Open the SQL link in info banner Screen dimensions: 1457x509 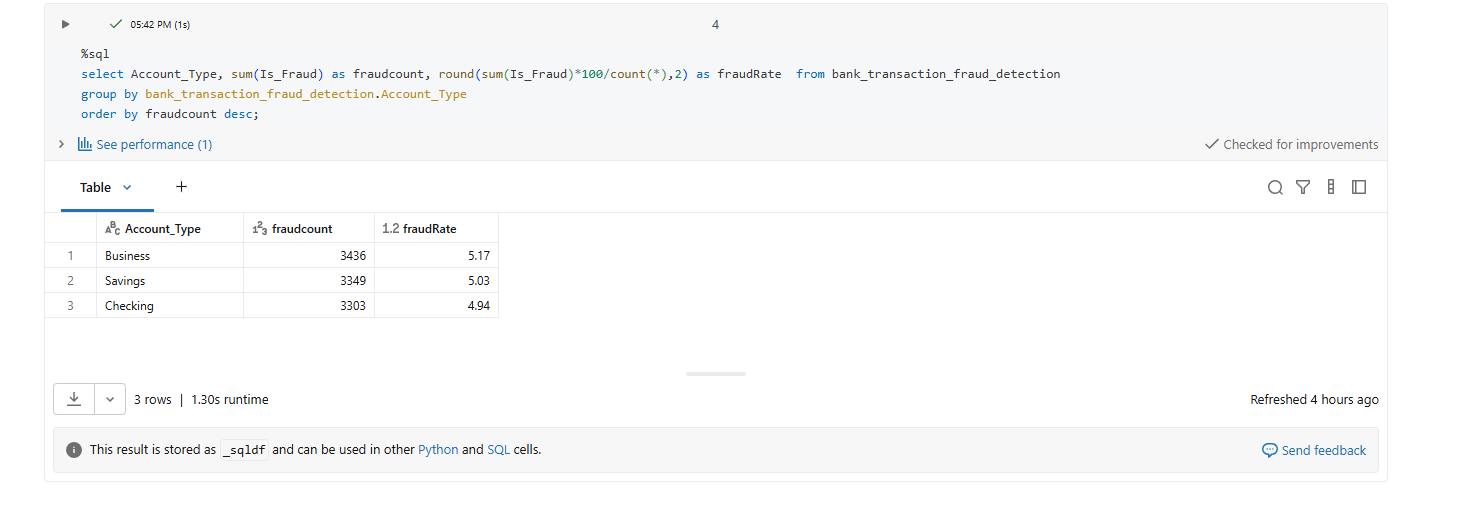click(x=498, y=450)
